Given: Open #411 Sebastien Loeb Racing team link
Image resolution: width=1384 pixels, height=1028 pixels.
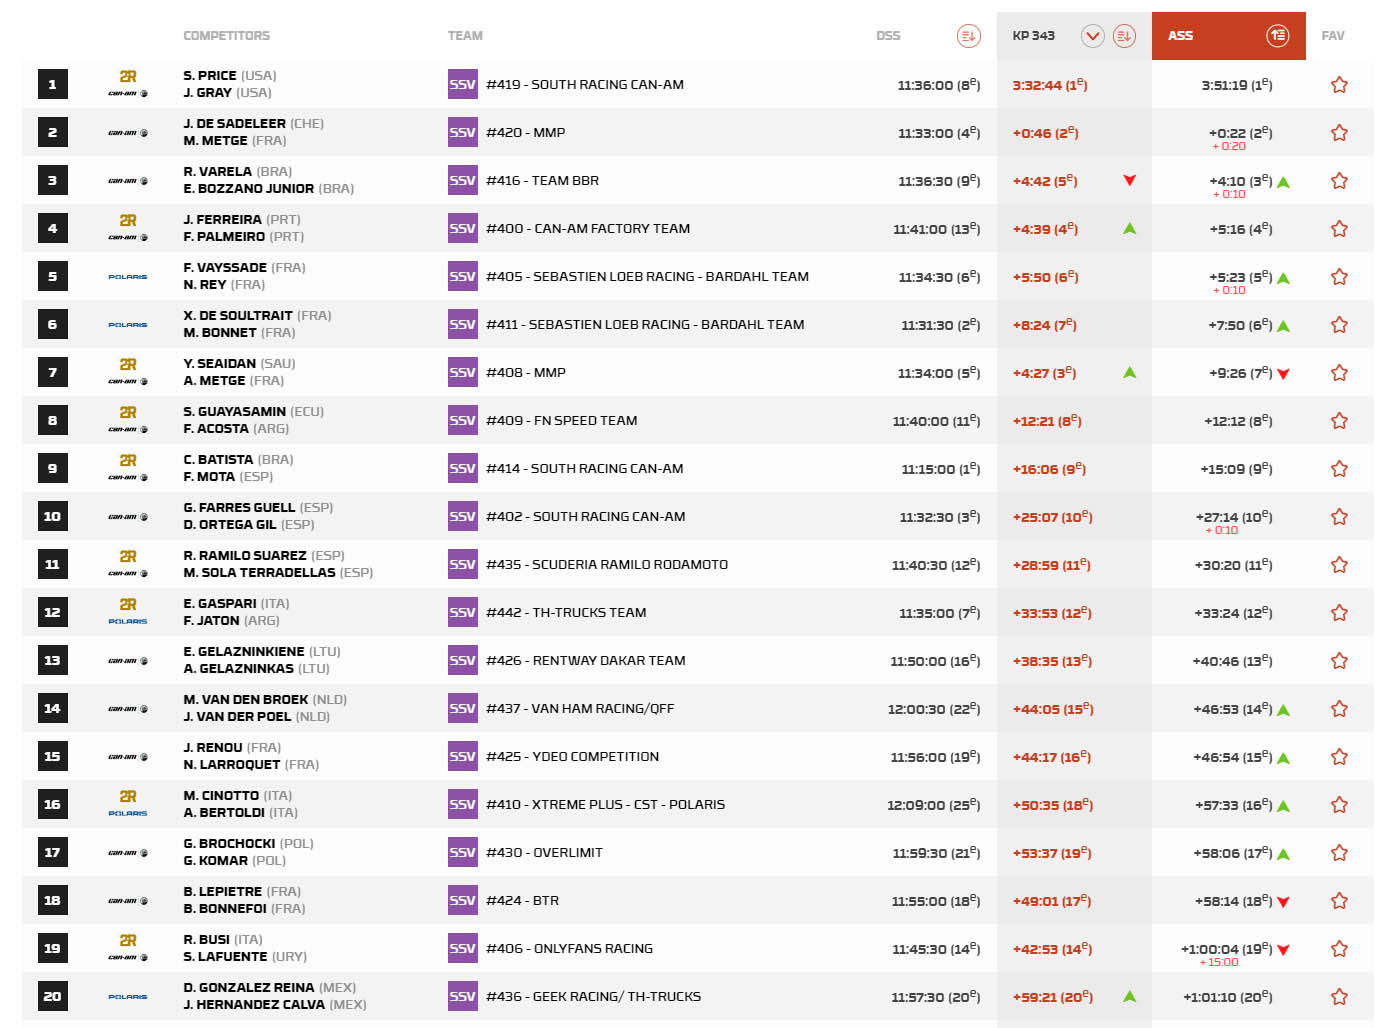Looking at the screenshot, I should 645,325.
